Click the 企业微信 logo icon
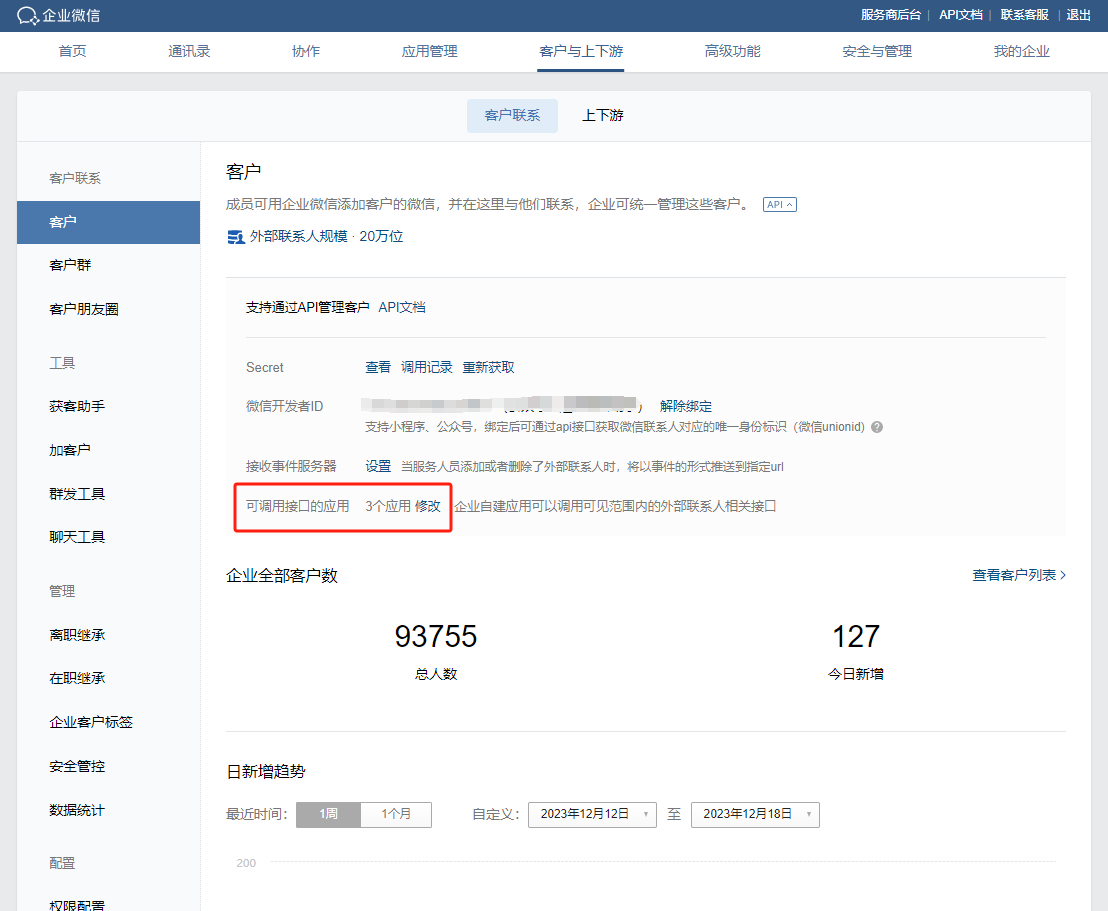Viewport: 1108px width, 911px height. [28, 16]
